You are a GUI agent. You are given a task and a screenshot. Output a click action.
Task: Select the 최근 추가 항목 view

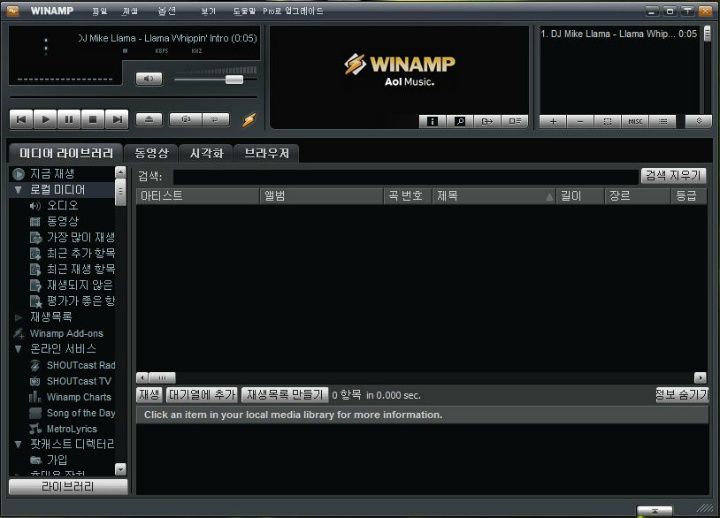[80, 253]
